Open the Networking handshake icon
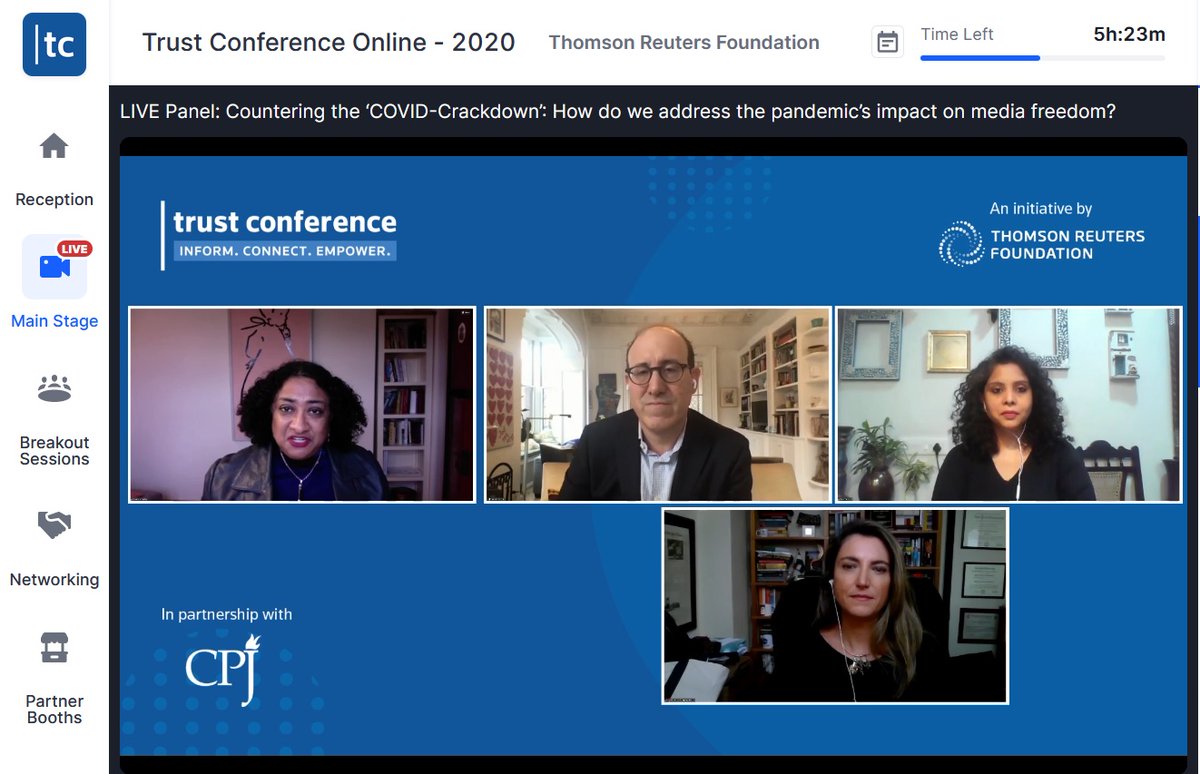Screen dimensions: 1200x774 pyautogui.click(x=54, y=525)
